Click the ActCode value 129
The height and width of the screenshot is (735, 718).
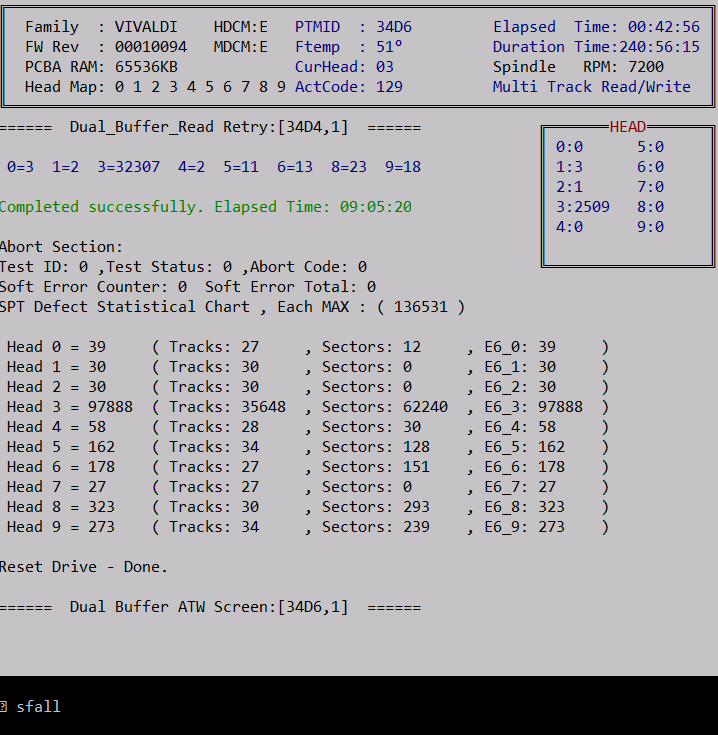click(389, 87)
